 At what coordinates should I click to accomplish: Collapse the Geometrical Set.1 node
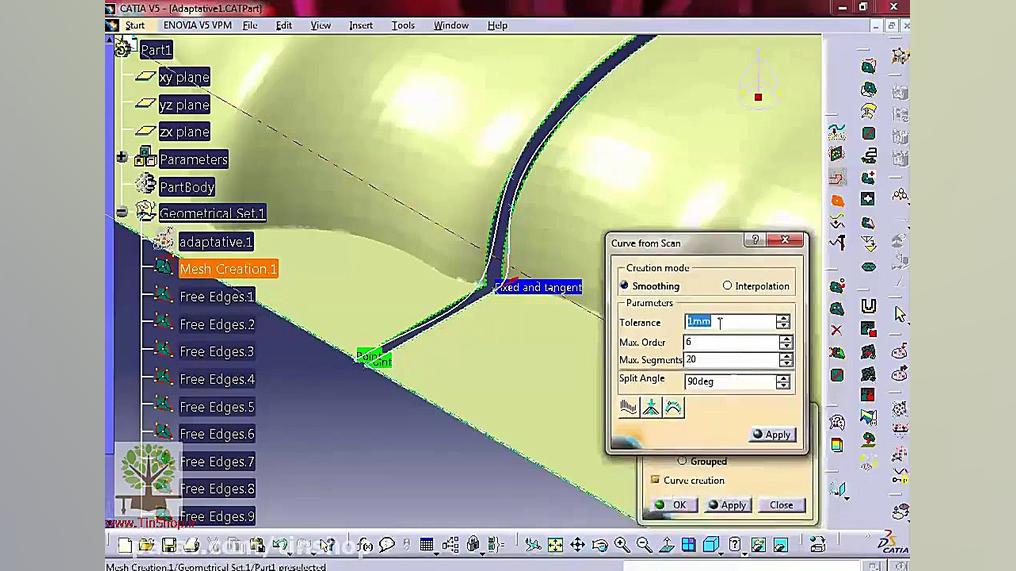point(122,212)
